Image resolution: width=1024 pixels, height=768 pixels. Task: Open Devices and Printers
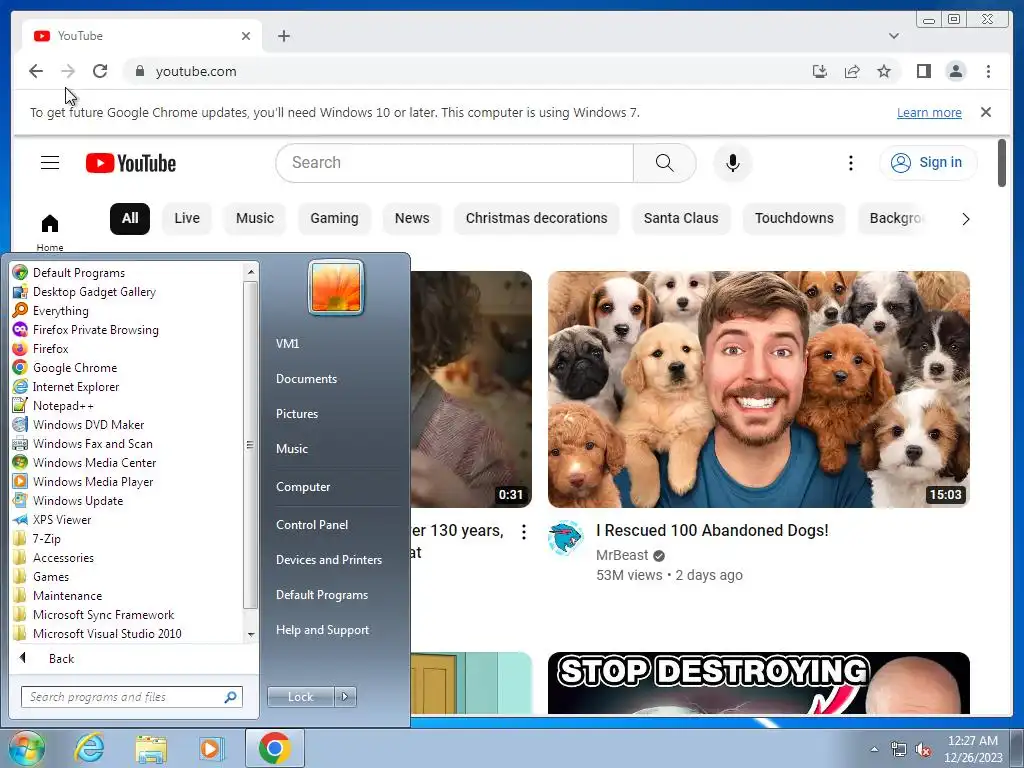click(x=328, y=560)
